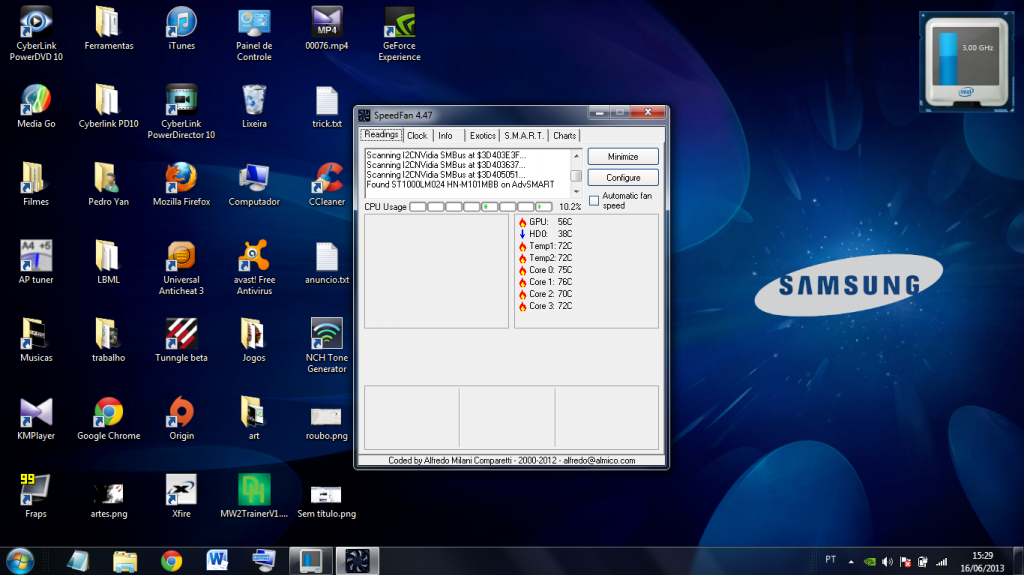Launch the Tunngle beta shortcut
This screenshot has width=1024, height=575.
pyautogui.click(x=181, y=335)
